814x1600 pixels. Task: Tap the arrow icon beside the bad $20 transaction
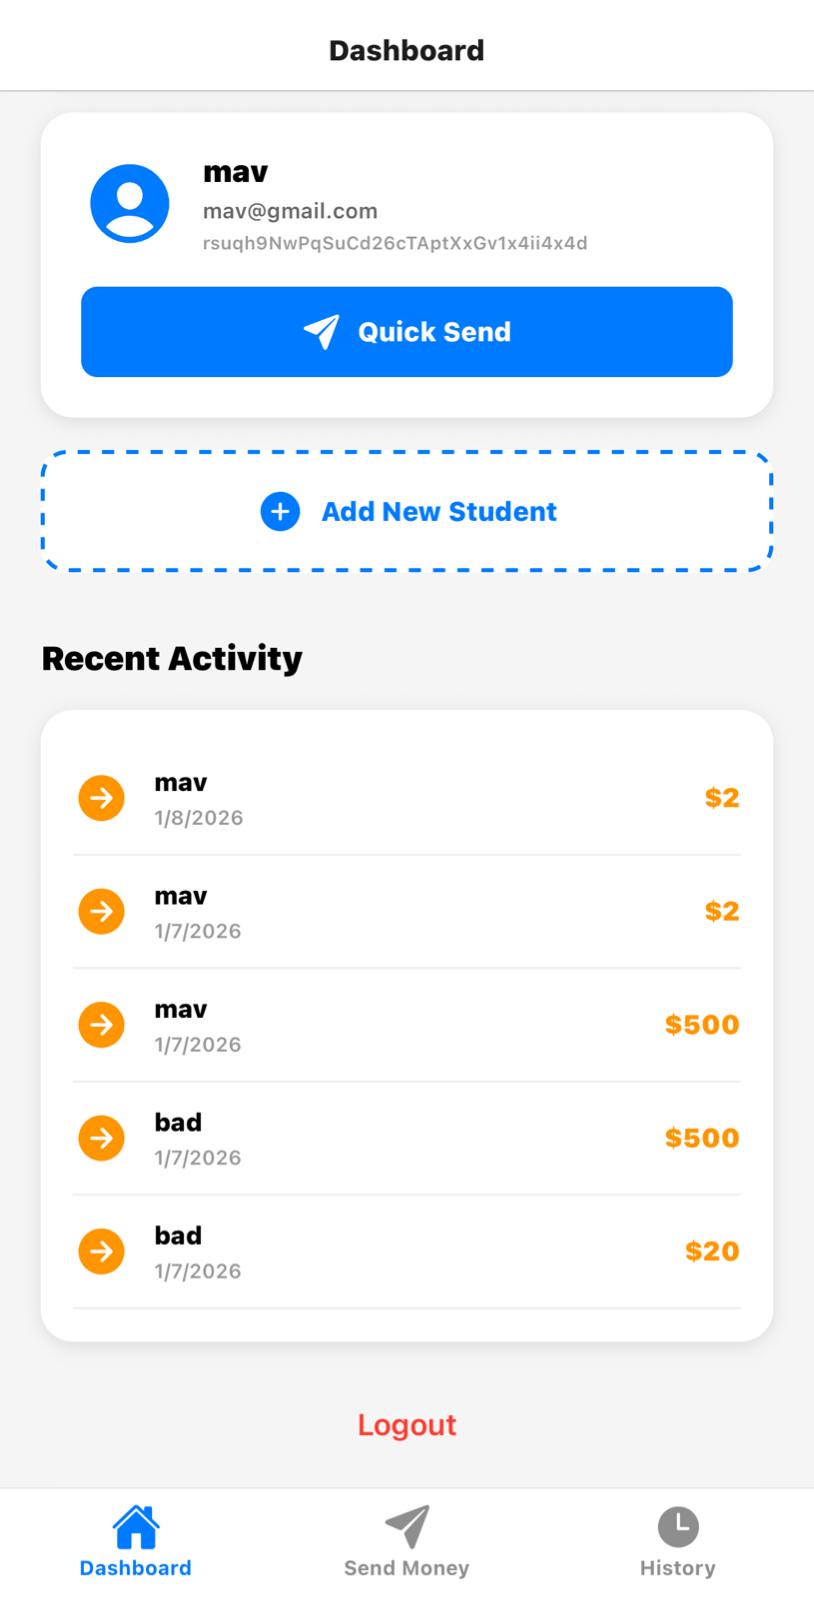coord(101,1251)
